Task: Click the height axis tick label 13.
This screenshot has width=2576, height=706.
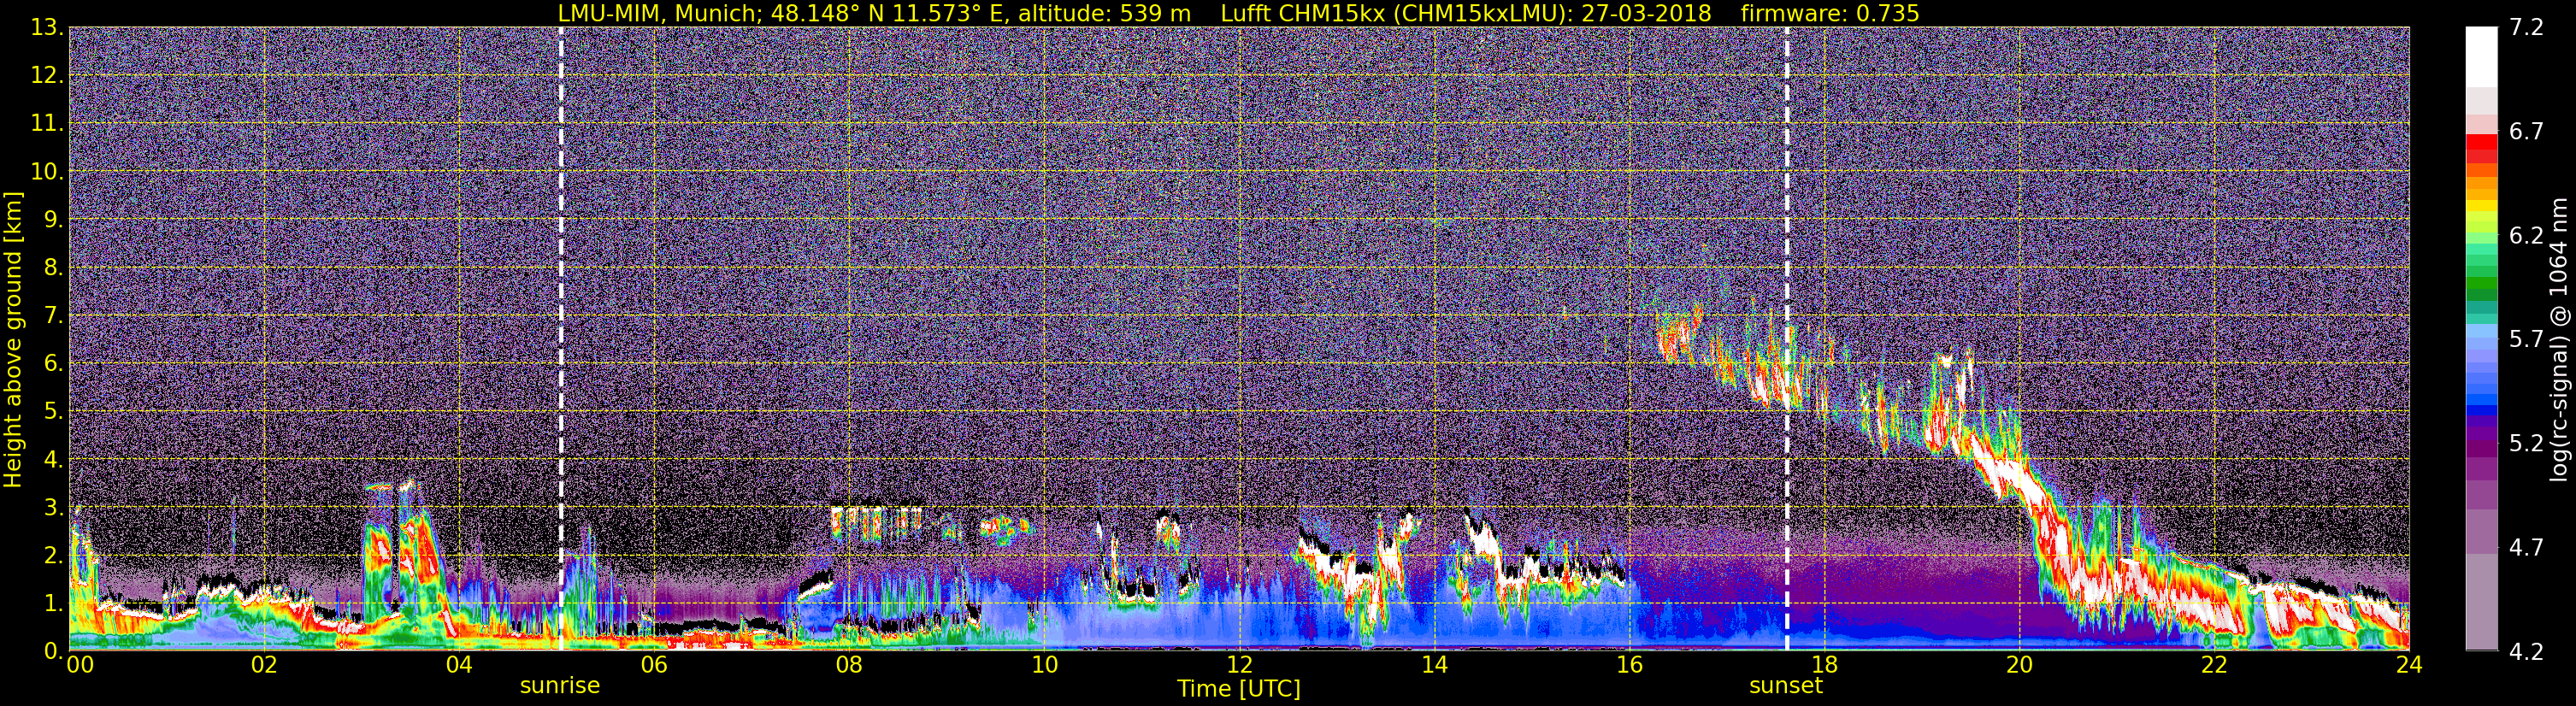Action: (47, 28)
